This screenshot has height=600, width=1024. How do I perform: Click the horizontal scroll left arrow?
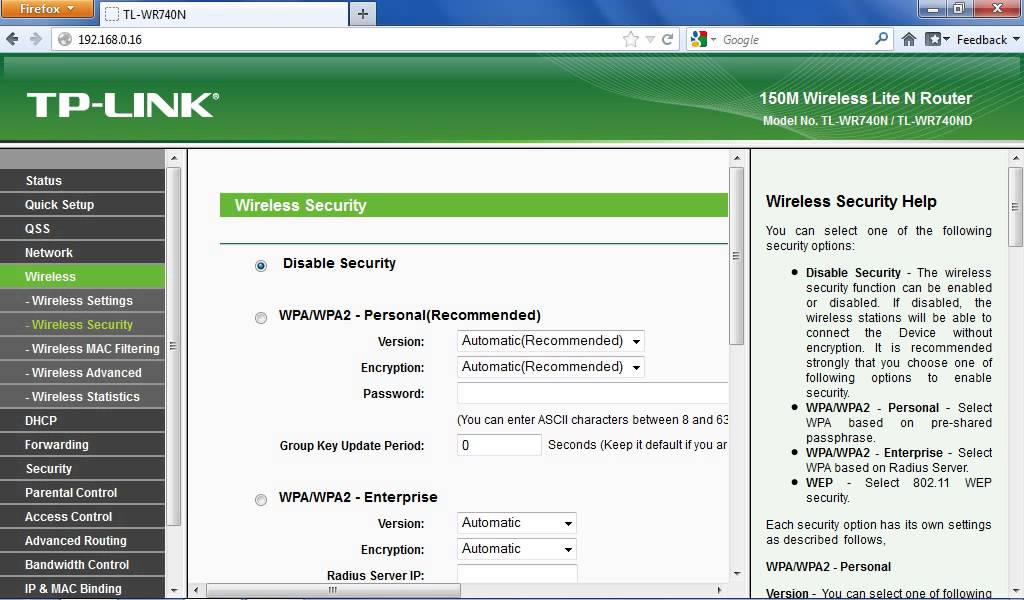pyautogui.click(x=196, y=590)
